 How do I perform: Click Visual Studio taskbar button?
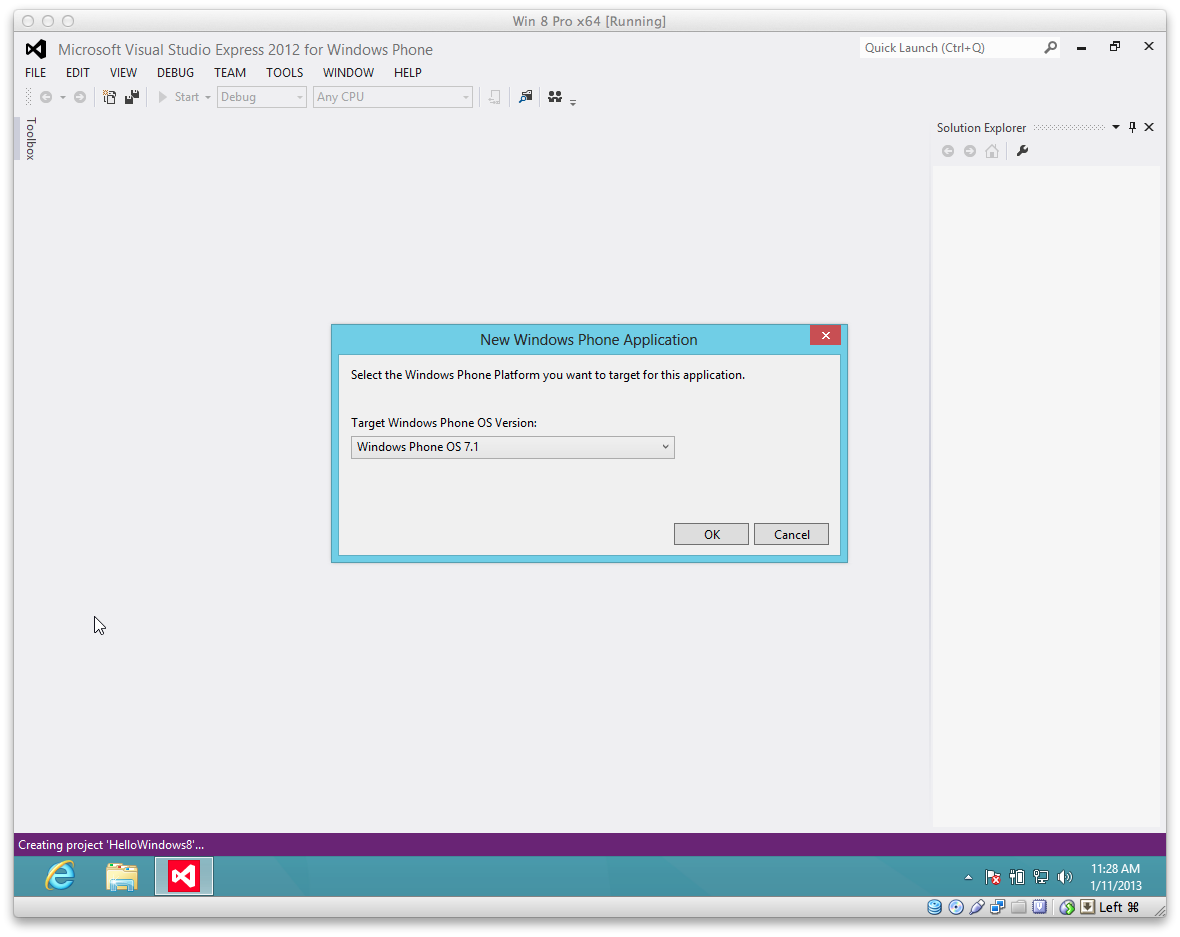184,876
